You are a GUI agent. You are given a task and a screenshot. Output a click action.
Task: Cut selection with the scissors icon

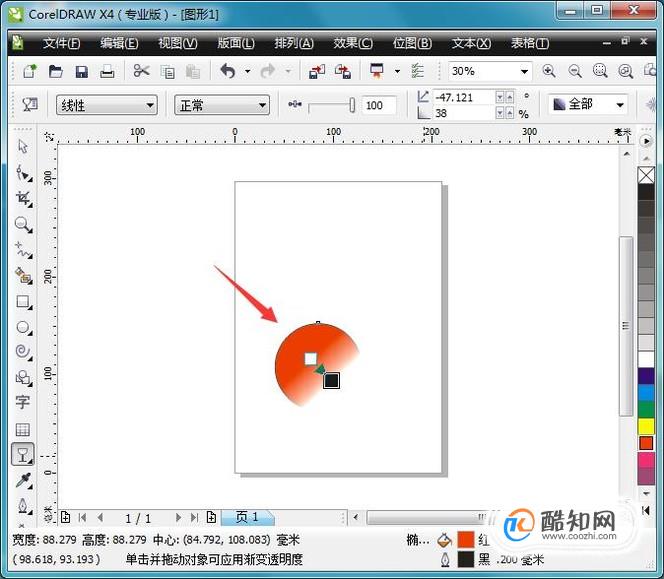coord(141,71)
